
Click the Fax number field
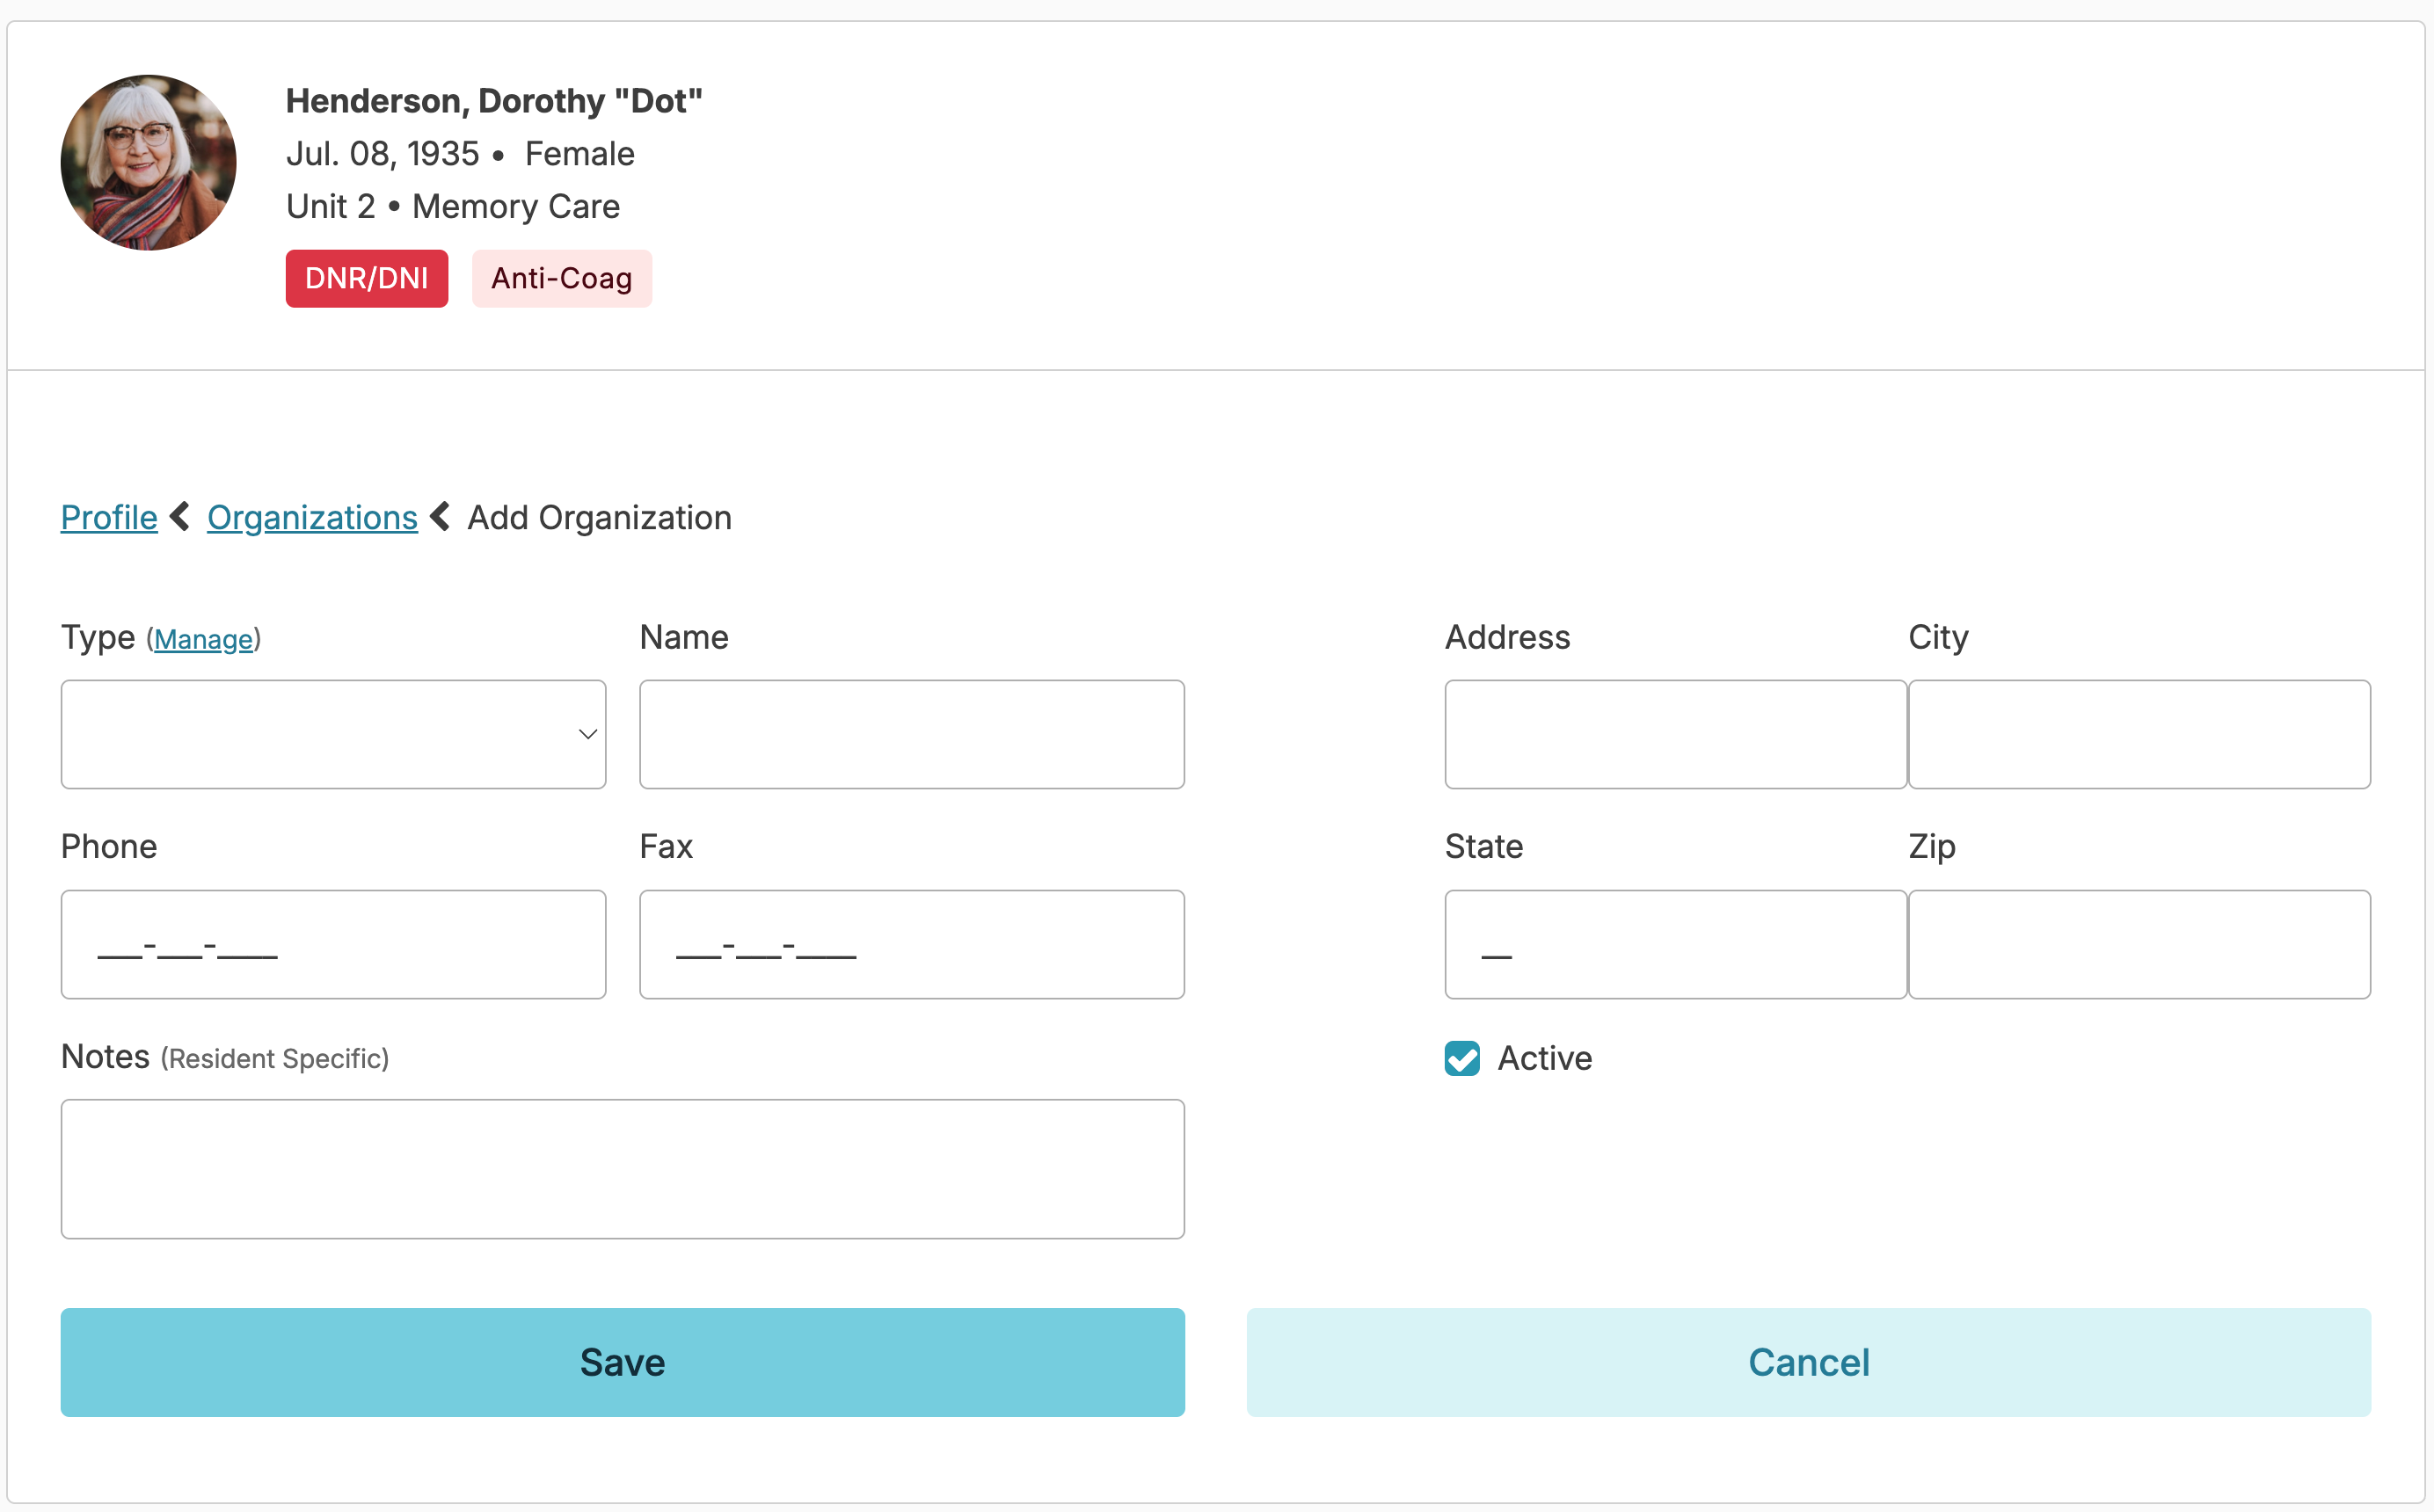point(911,944)
